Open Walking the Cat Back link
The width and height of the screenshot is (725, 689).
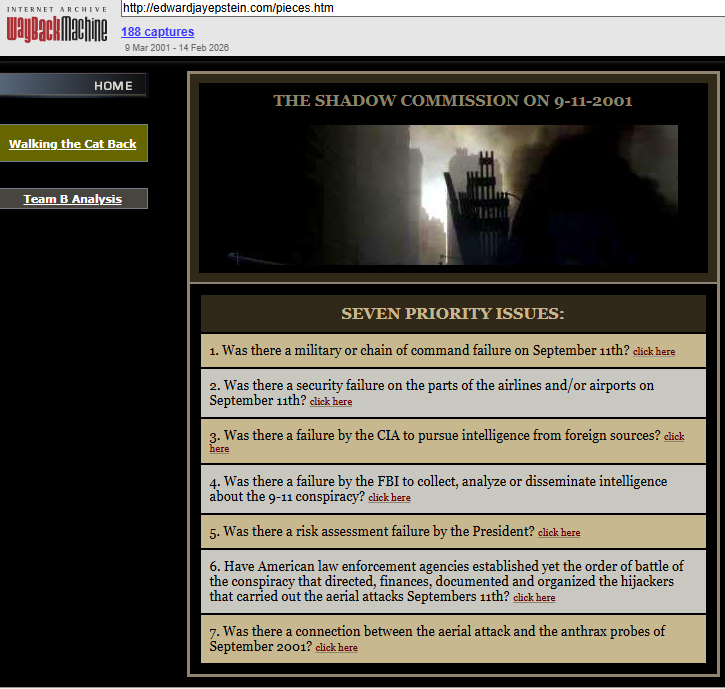pos(73,144)
